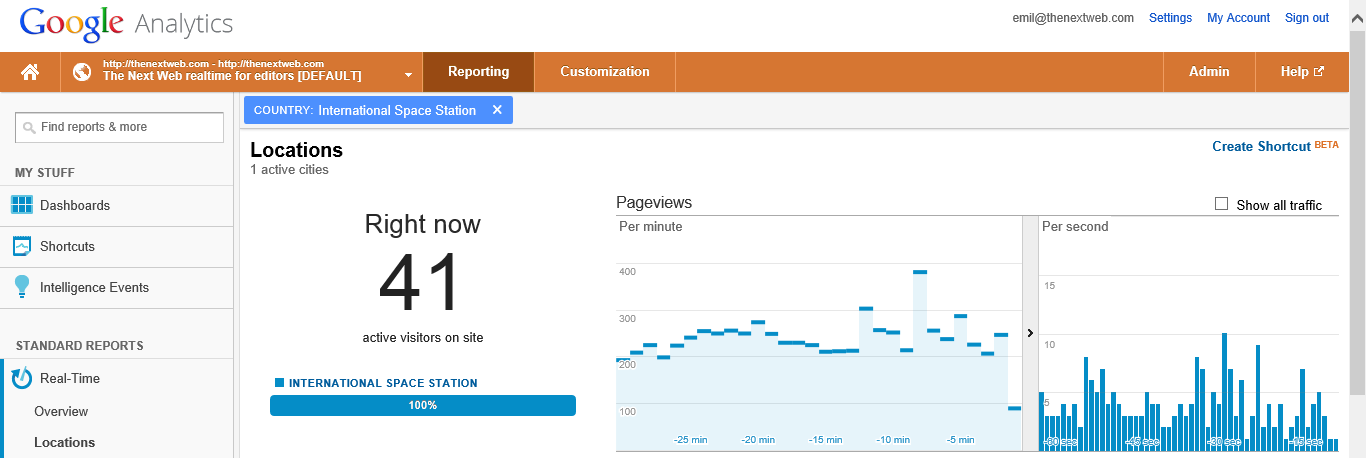
Task: Click the Home icon in orange bar
Action: tap(30, 72)
